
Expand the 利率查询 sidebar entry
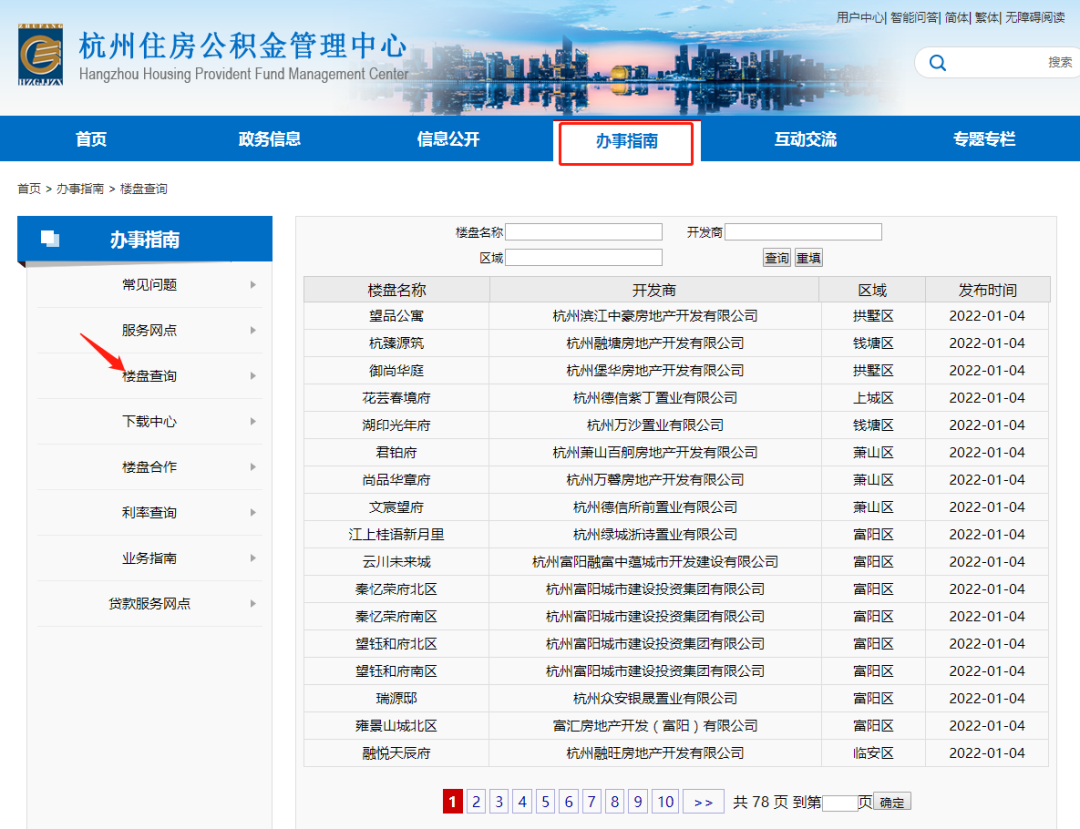pos(150,513)
